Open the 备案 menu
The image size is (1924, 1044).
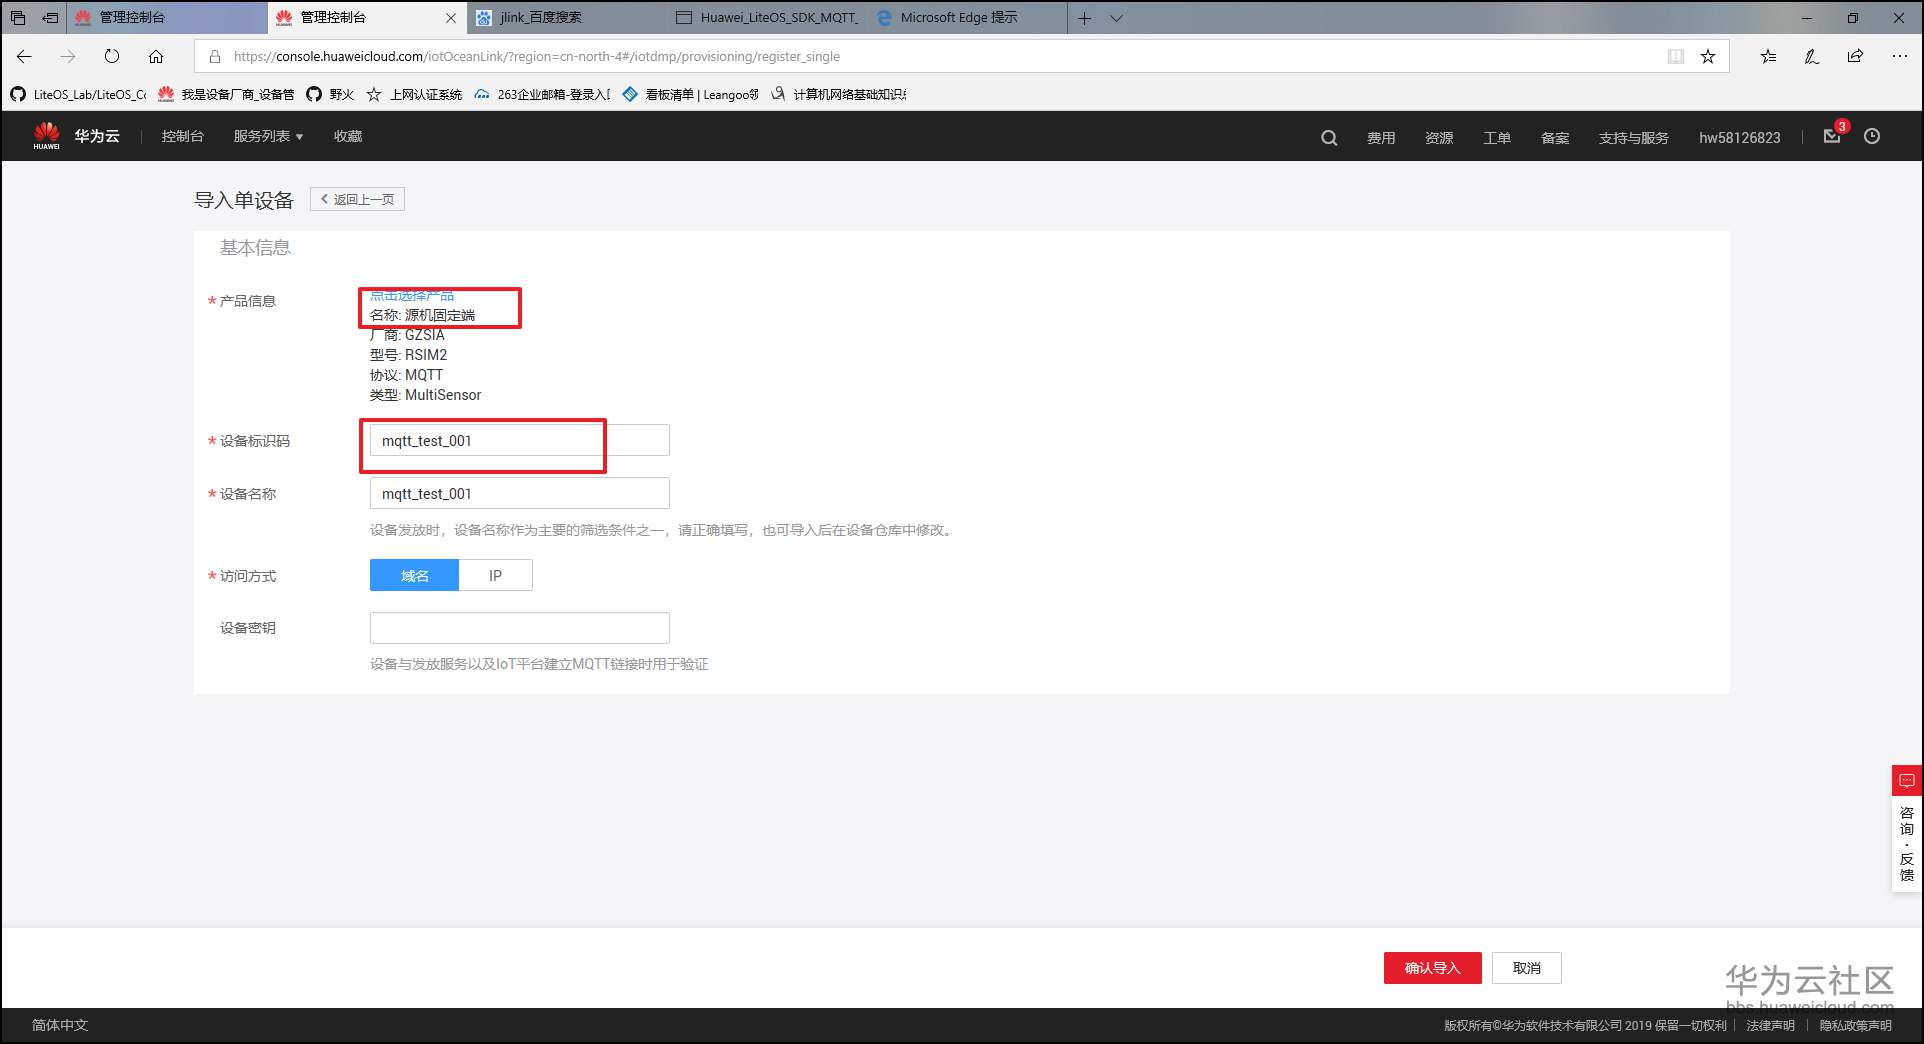[1555, 138]
